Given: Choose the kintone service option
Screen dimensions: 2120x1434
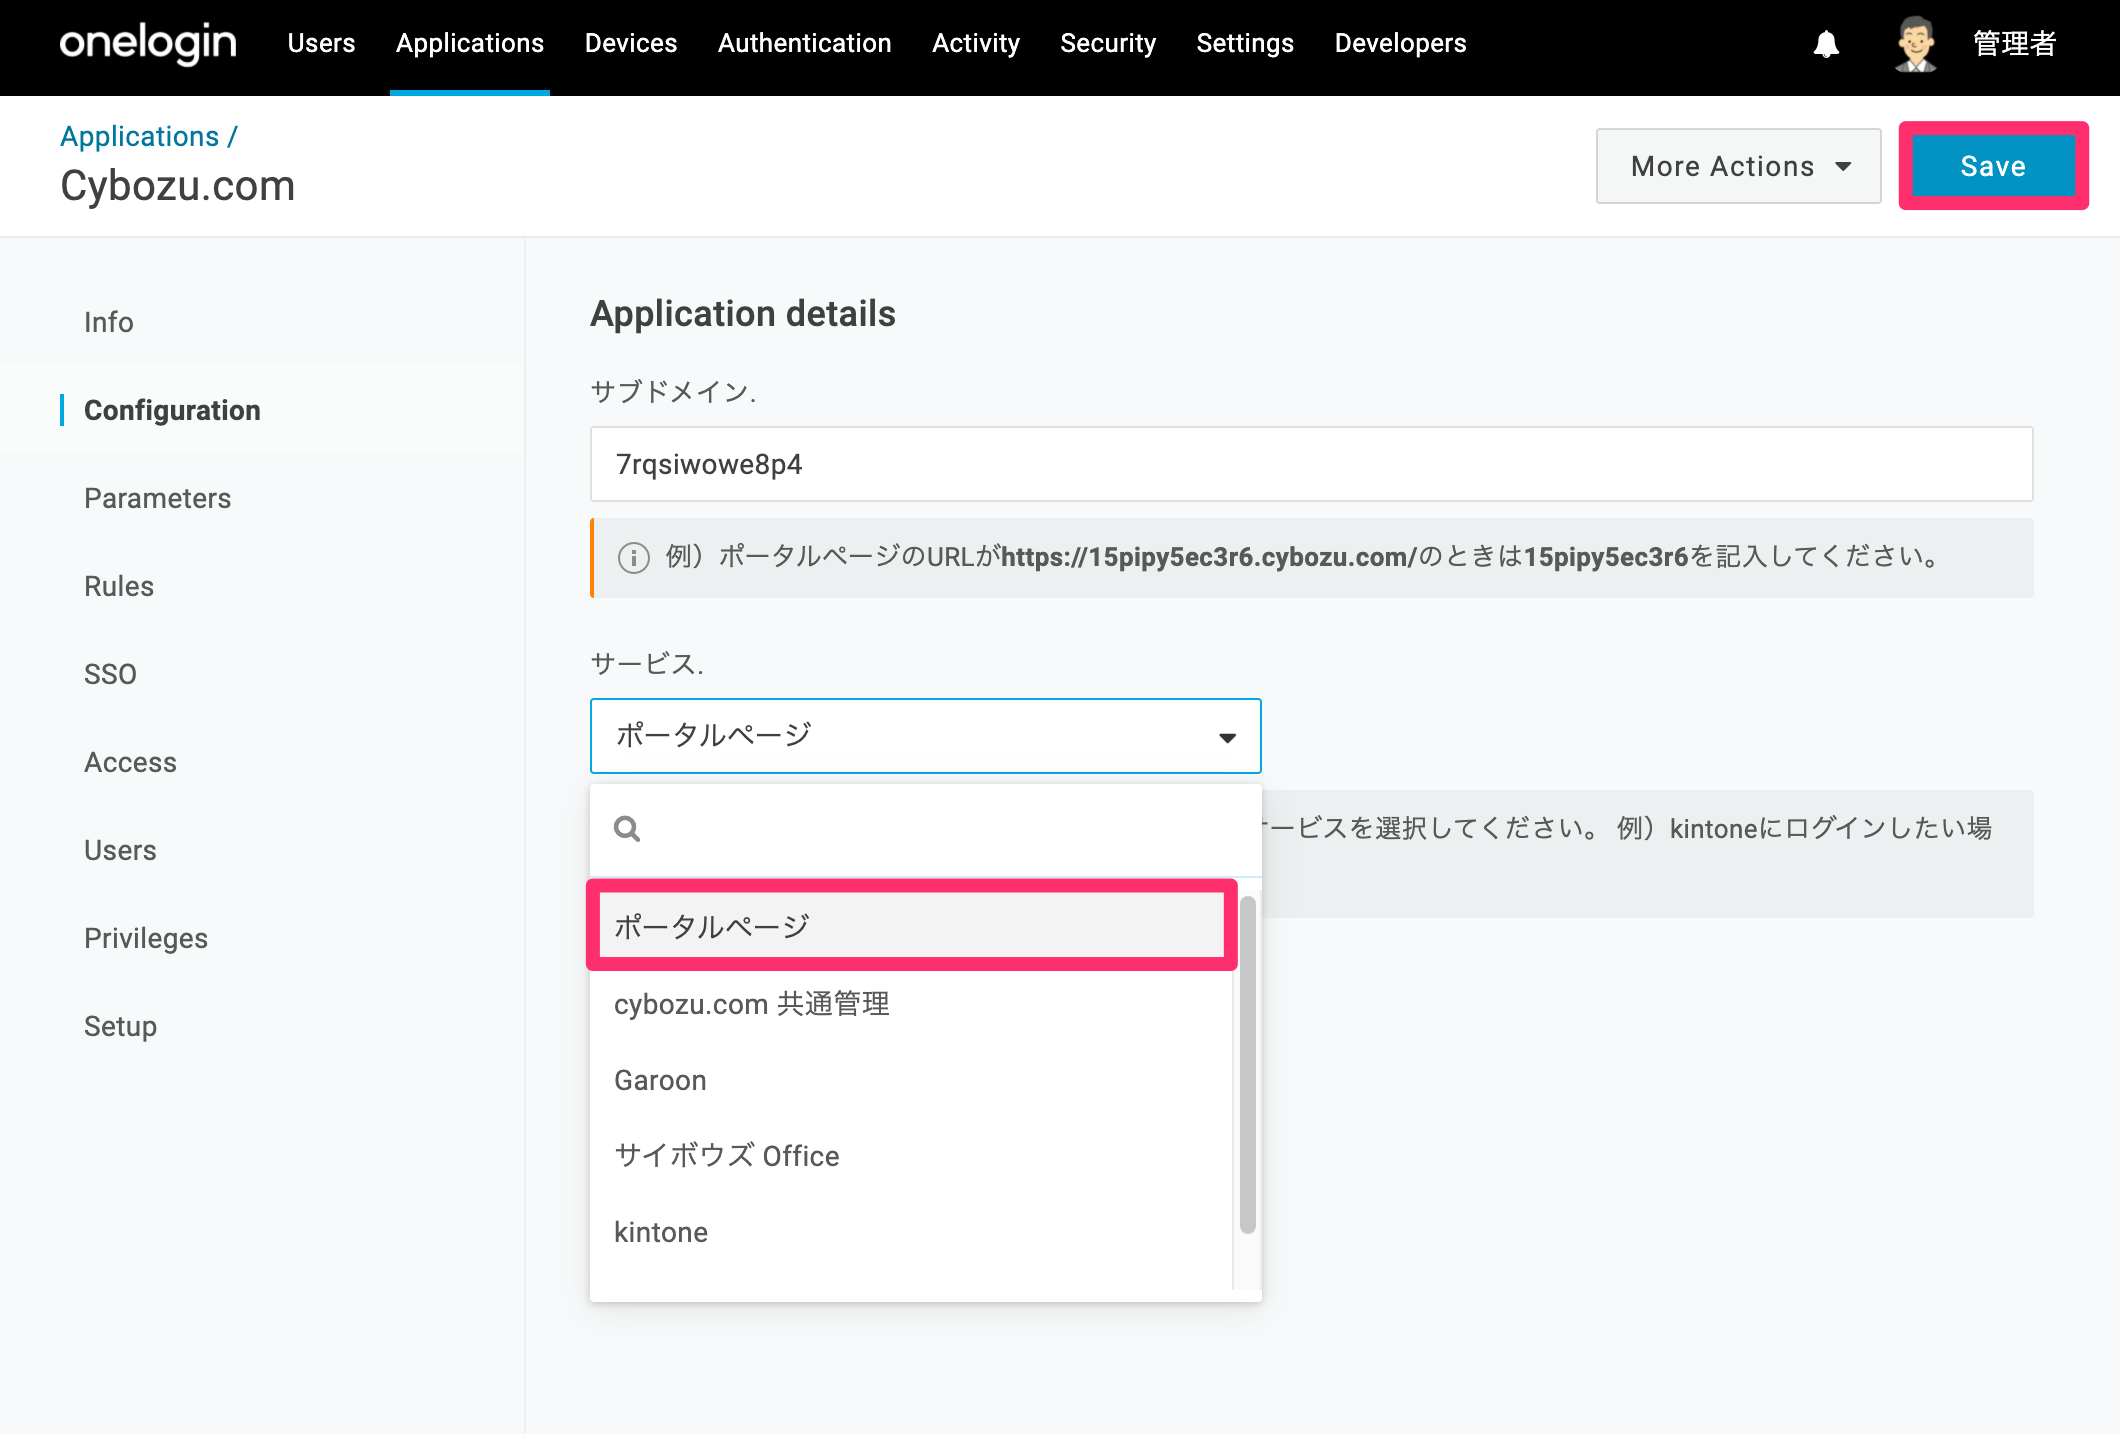Looking at the screenshot, I should [912, 1232].
